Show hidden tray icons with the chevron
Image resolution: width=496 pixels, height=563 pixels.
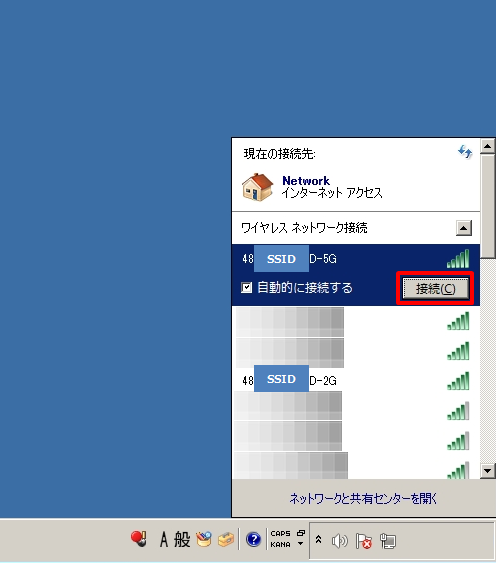click(318, 540)
